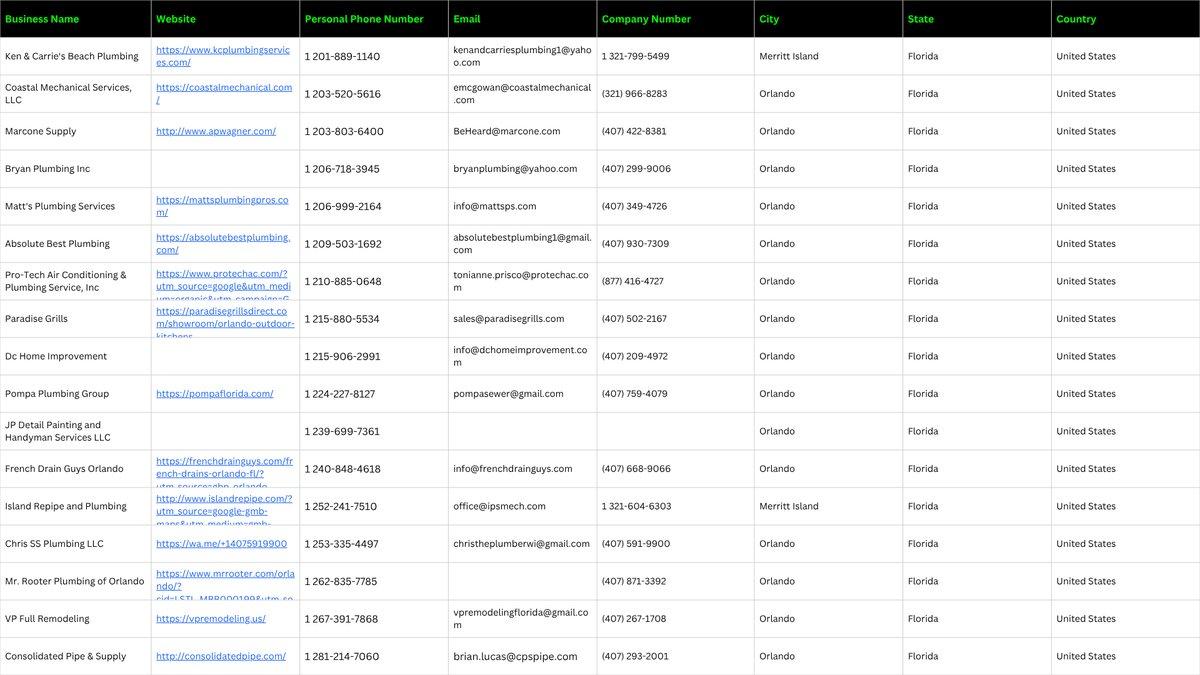Viewport: 1200px width, 675px height.
Task: Click phone number 1 281-214-7060
Action: click(342, 656)
